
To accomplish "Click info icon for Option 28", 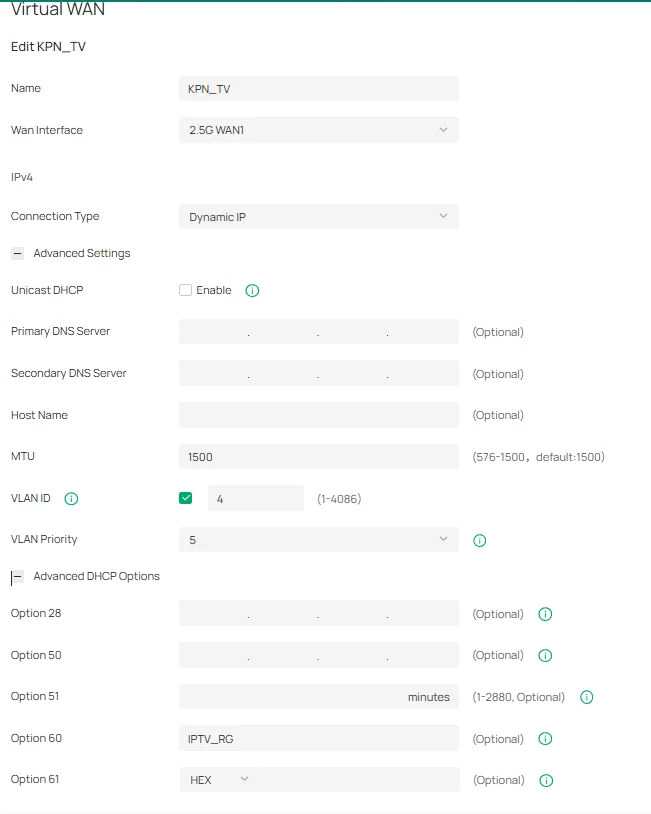I will pos(545,614).
